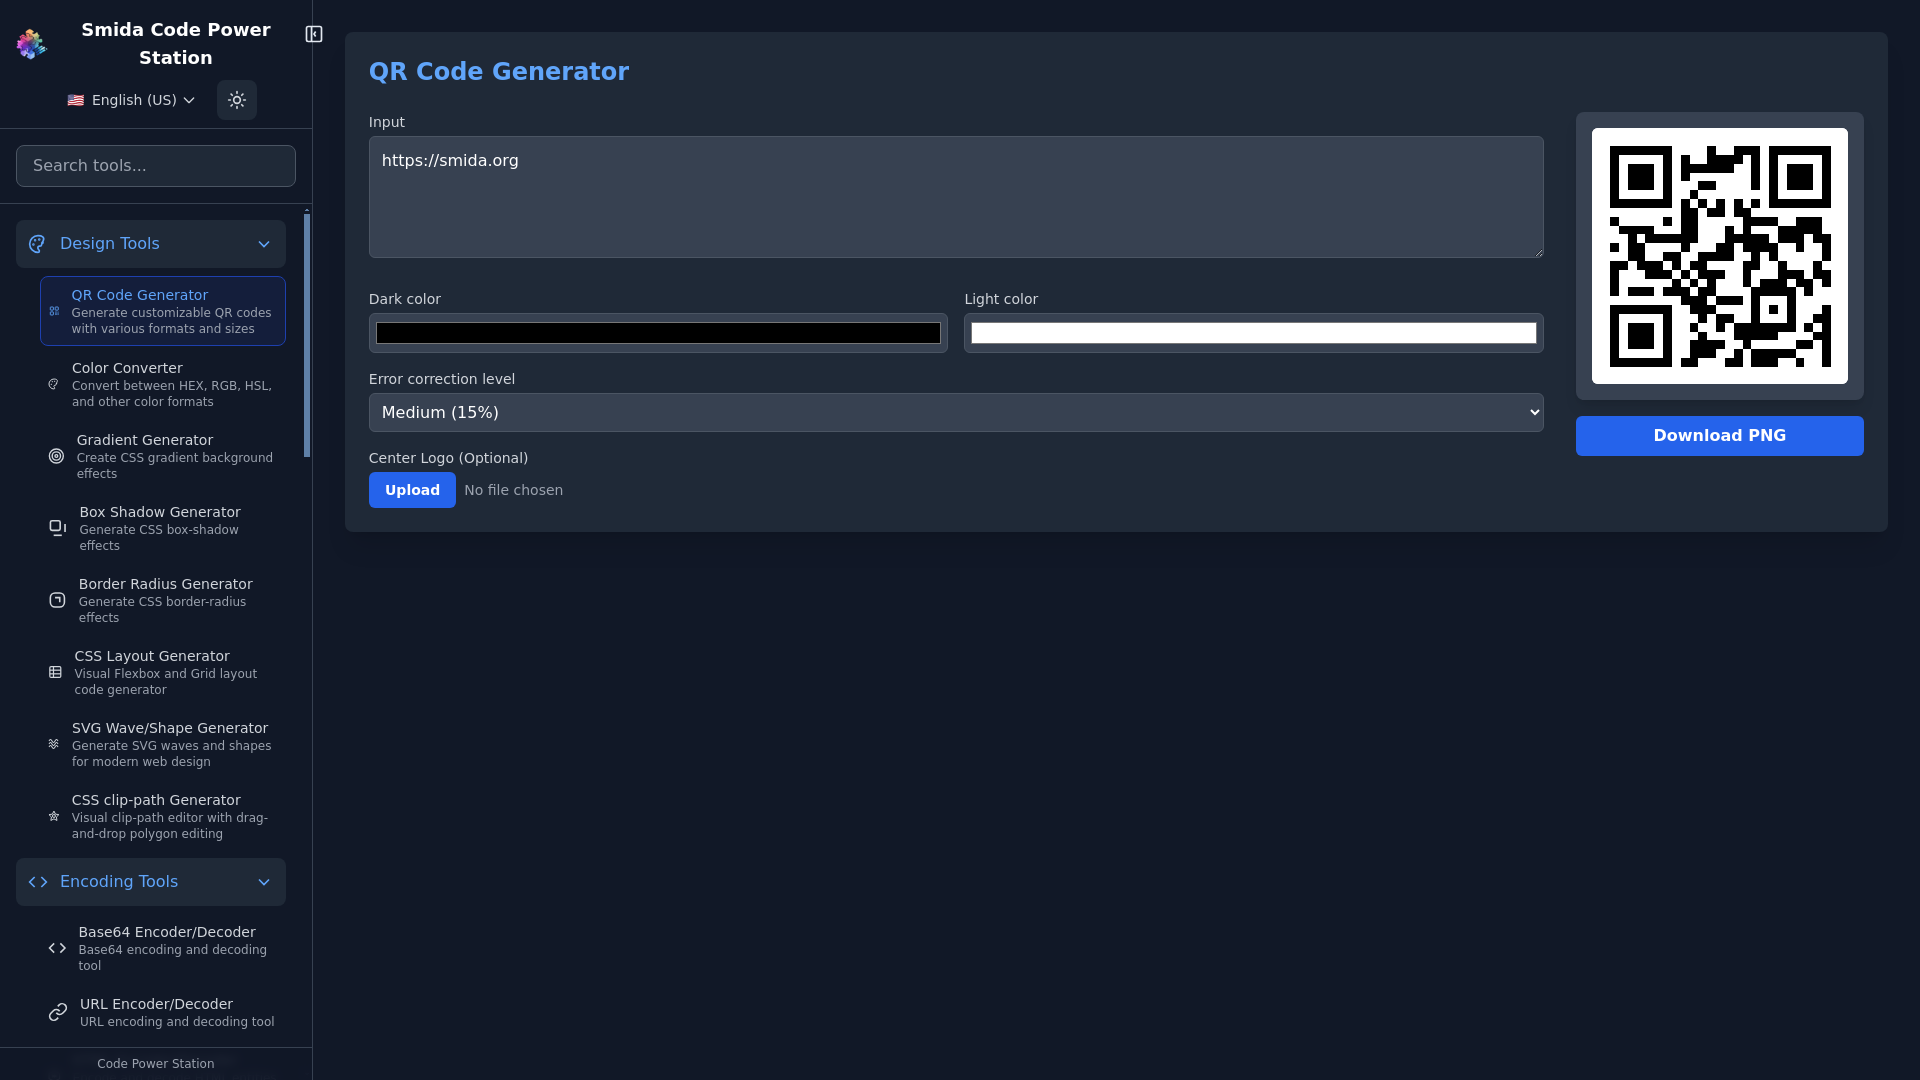The image size is (1920, 1080).
Task: Click the Encoding Tools code icon
Action: (x=38, y=882)
